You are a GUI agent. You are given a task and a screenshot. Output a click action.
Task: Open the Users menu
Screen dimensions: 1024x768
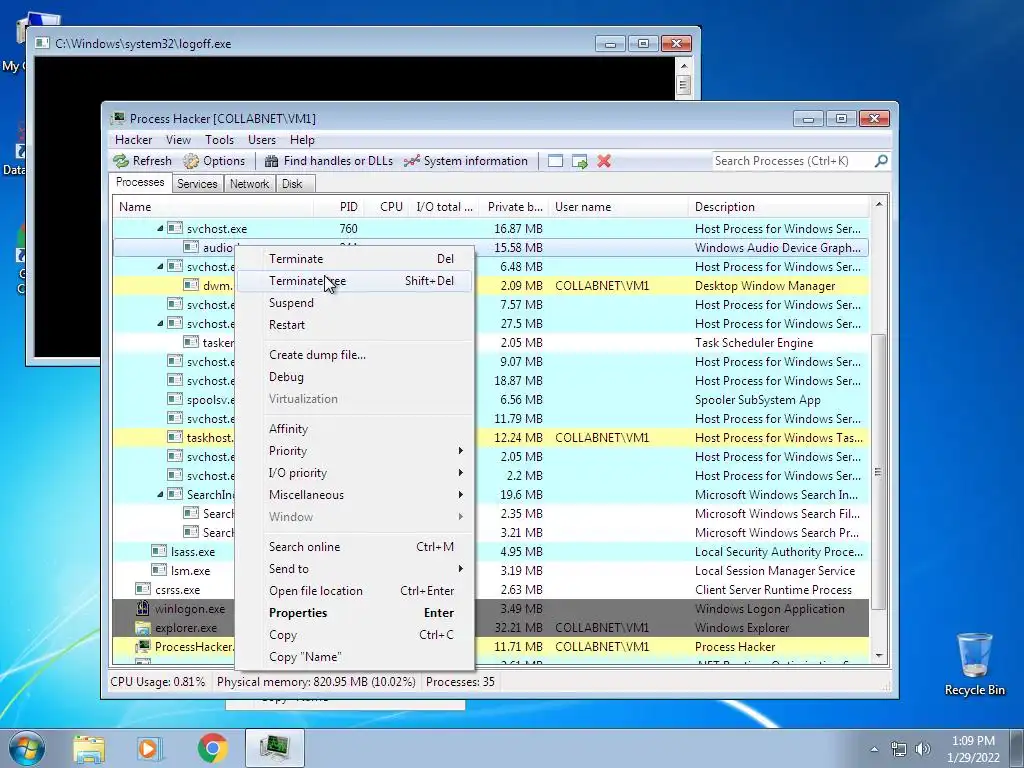(x=261, y=140)
